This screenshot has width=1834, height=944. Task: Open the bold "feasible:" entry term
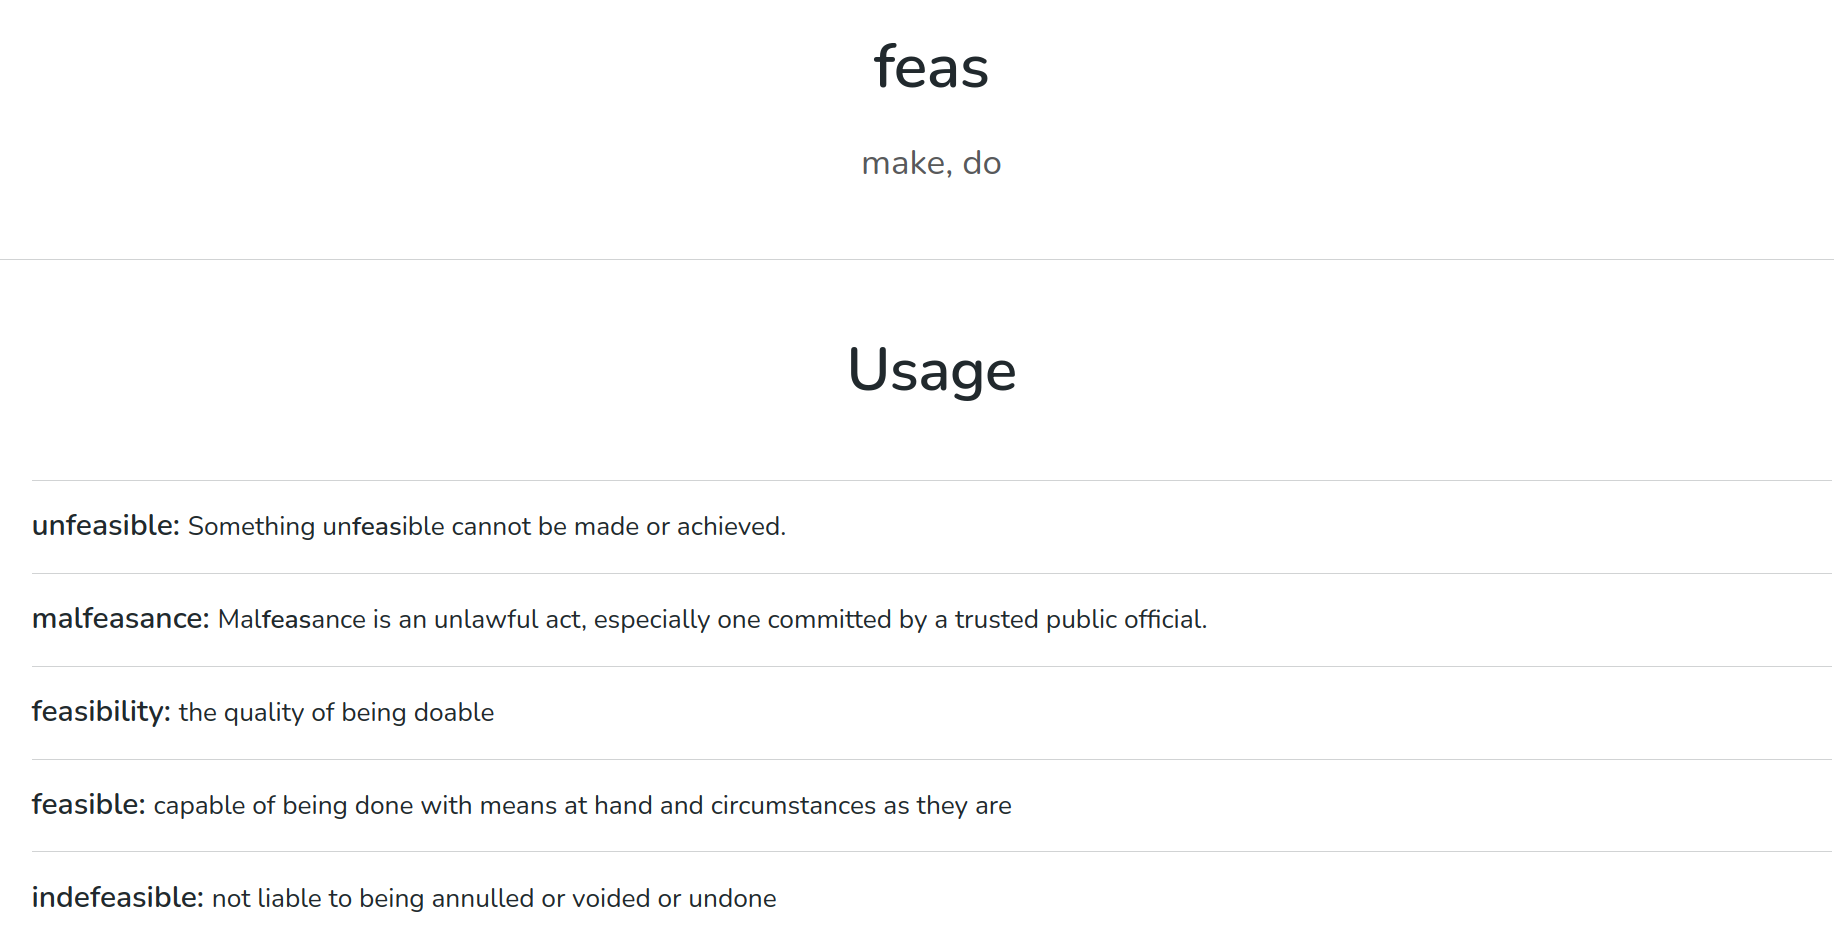88,805
